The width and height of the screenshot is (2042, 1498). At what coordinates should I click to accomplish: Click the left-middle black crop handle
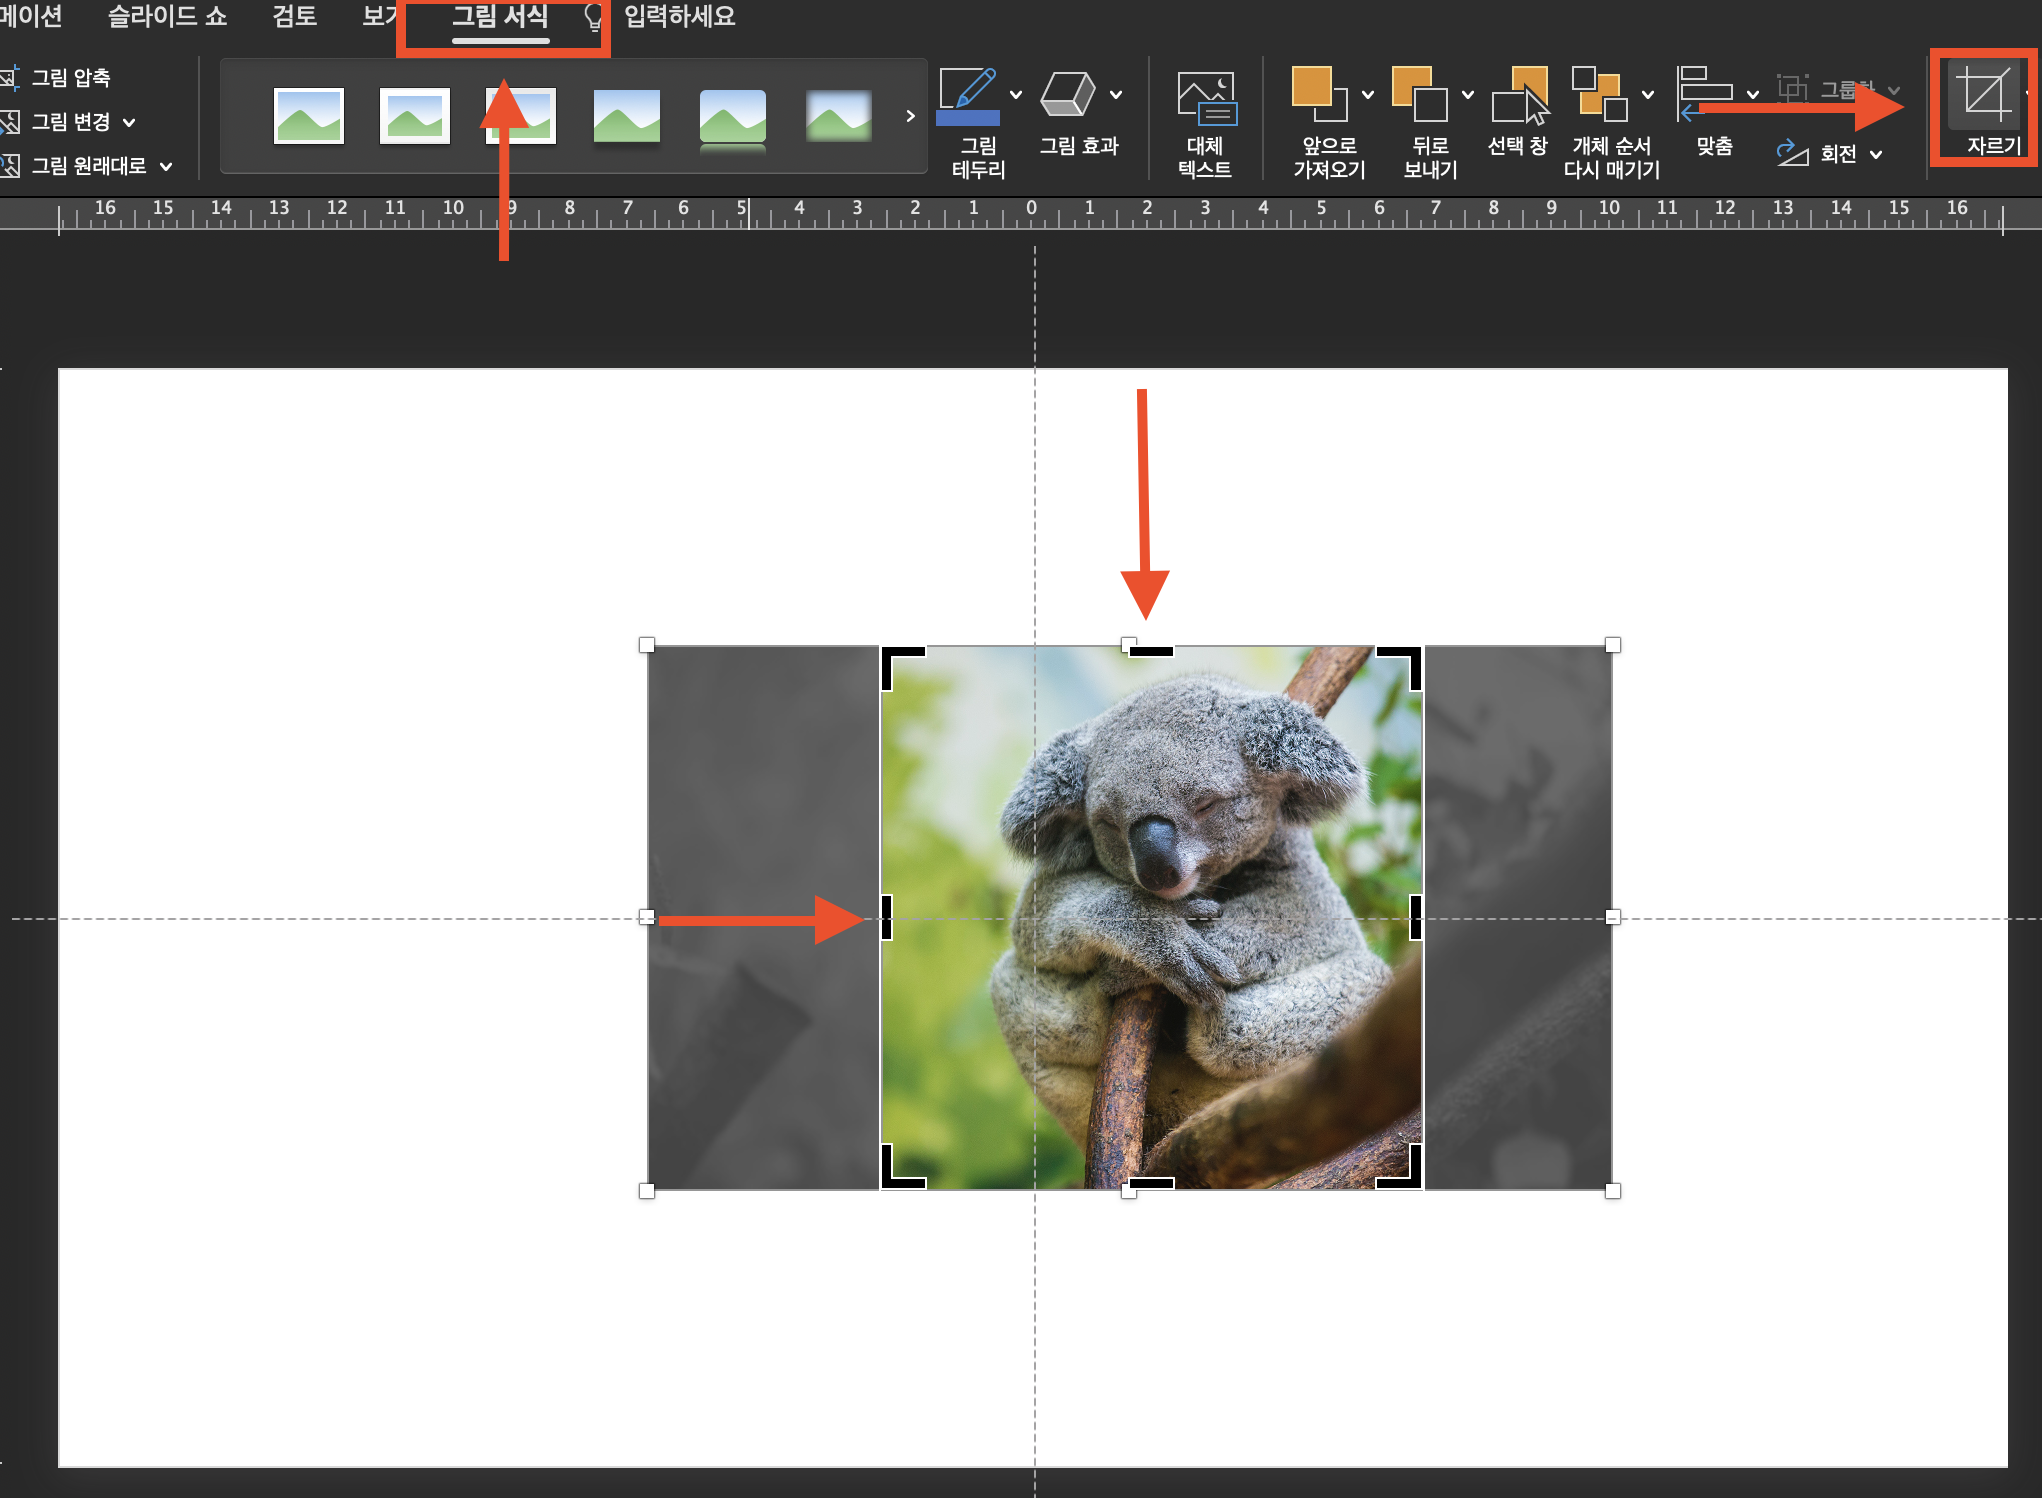tap(886, 917)
